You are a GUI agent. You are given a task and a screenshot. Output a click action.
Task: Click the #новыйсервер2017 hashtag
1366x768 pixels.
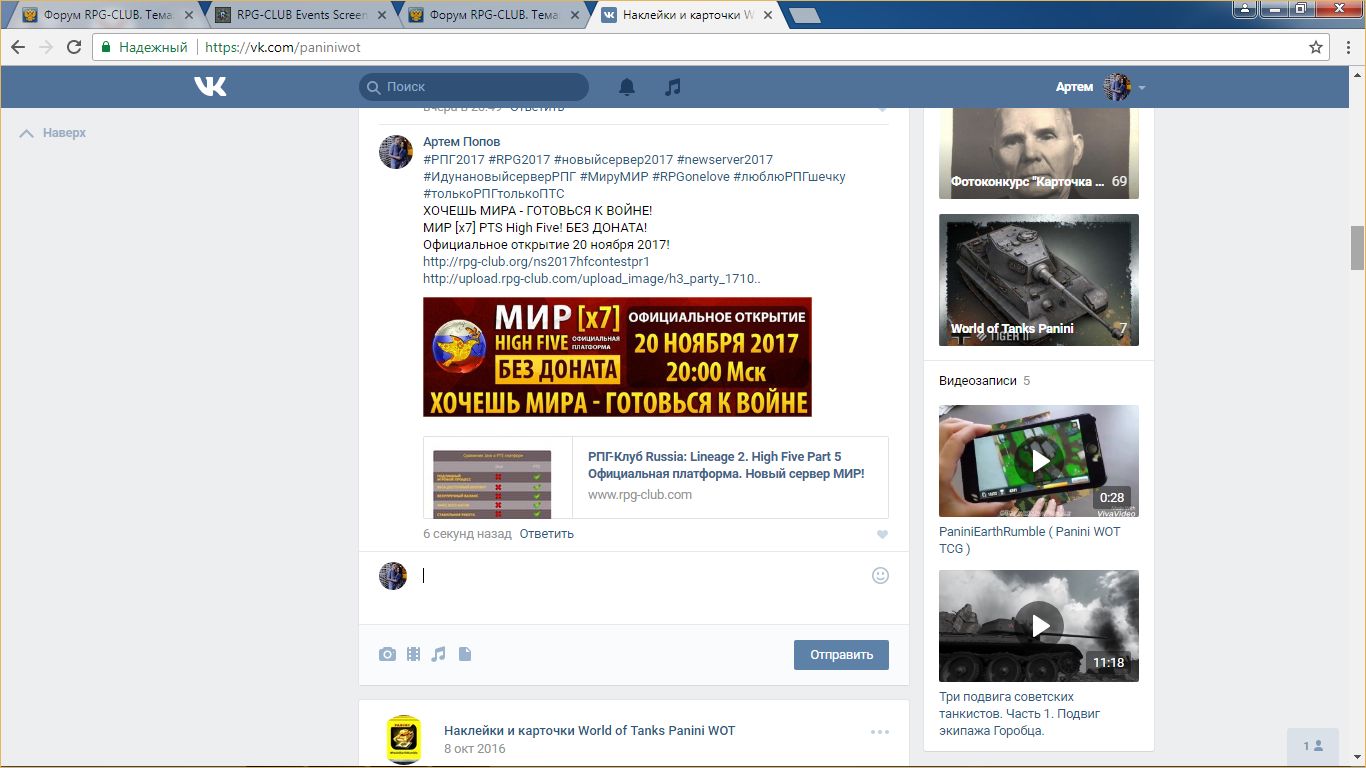click(x=613, y=160)
